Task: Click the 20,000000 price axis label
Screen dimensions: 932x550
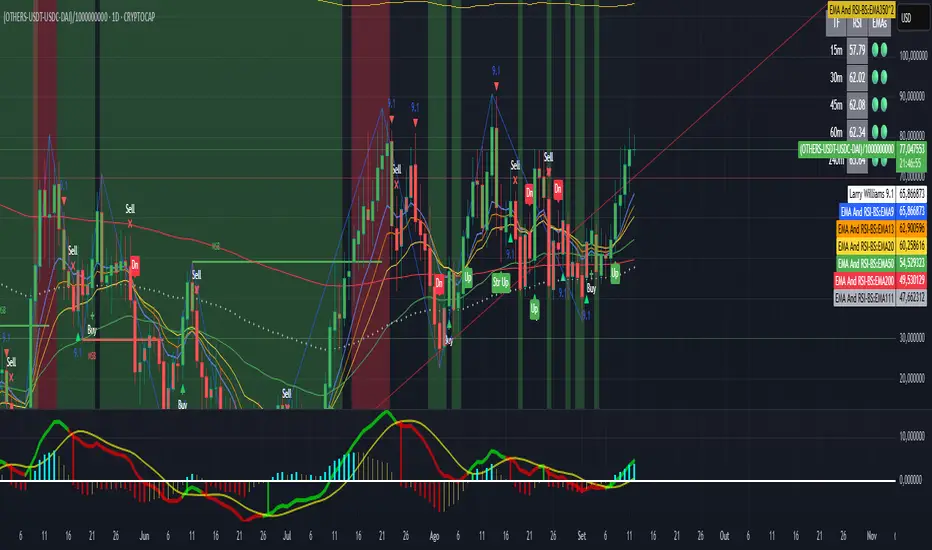Action: [x=913, y=378]
